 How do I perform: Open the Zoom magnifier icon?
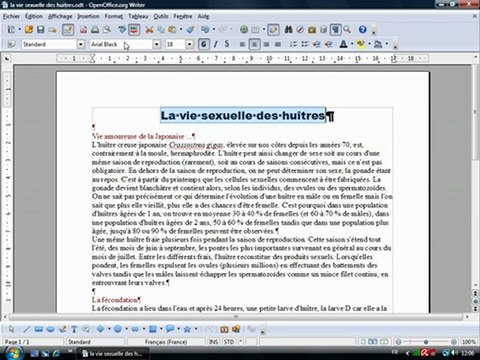347,30
